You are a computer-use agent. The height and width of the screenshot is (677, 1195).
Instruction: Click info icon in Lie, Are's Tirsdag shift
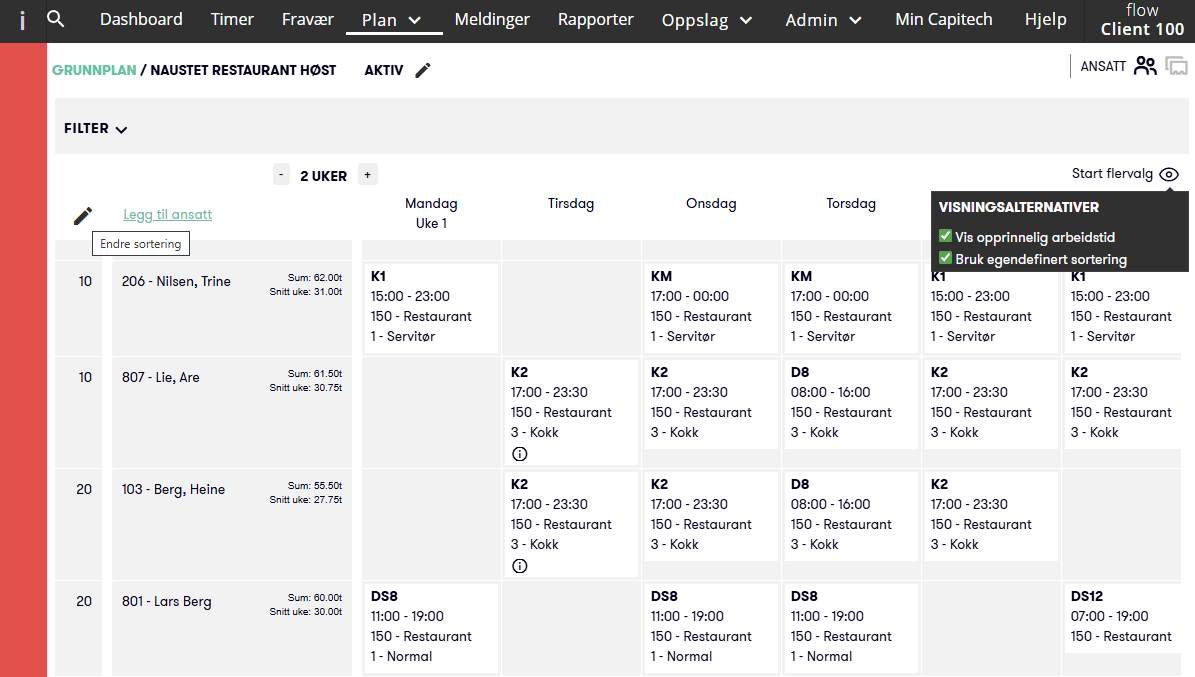coord(519,454)
